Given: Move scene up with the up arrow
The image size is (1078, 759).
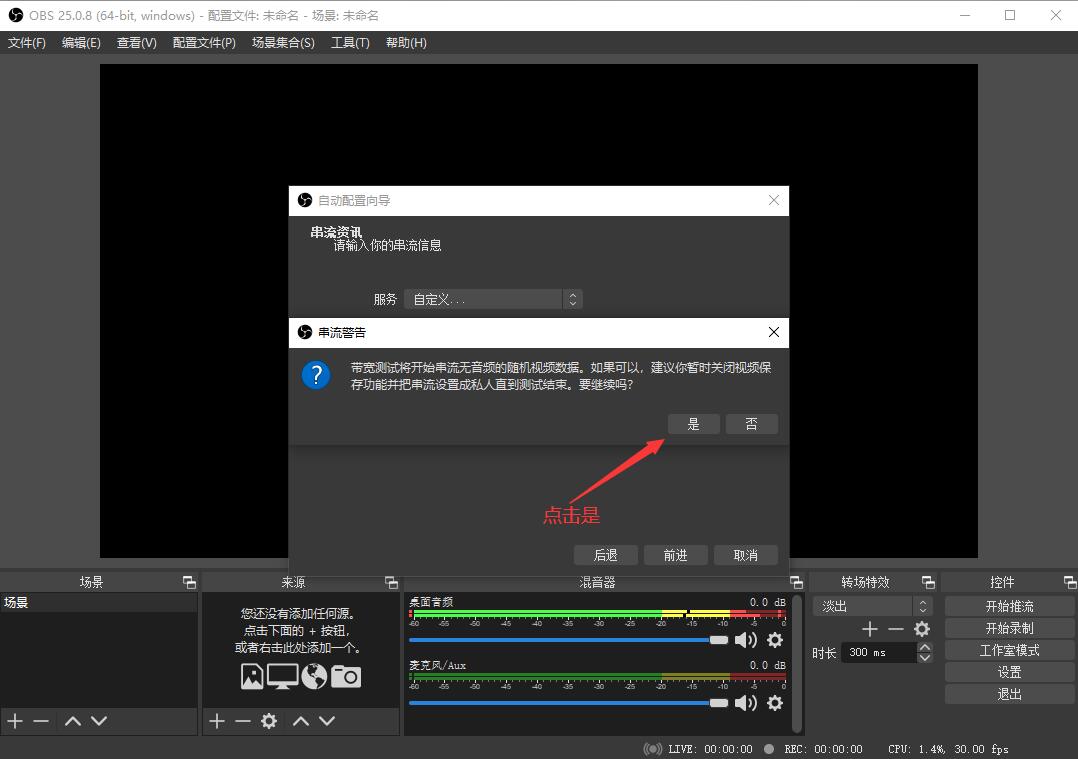Looking at the screenshot, I should [x=73, y=720].
